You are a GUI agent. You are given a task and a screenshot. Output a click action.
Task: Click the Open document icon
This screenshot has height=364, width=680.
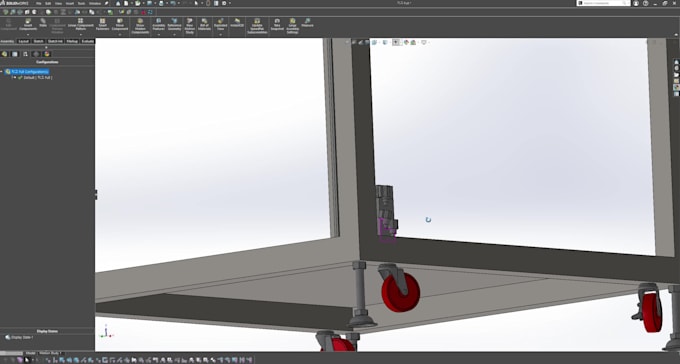coord(137,3)
